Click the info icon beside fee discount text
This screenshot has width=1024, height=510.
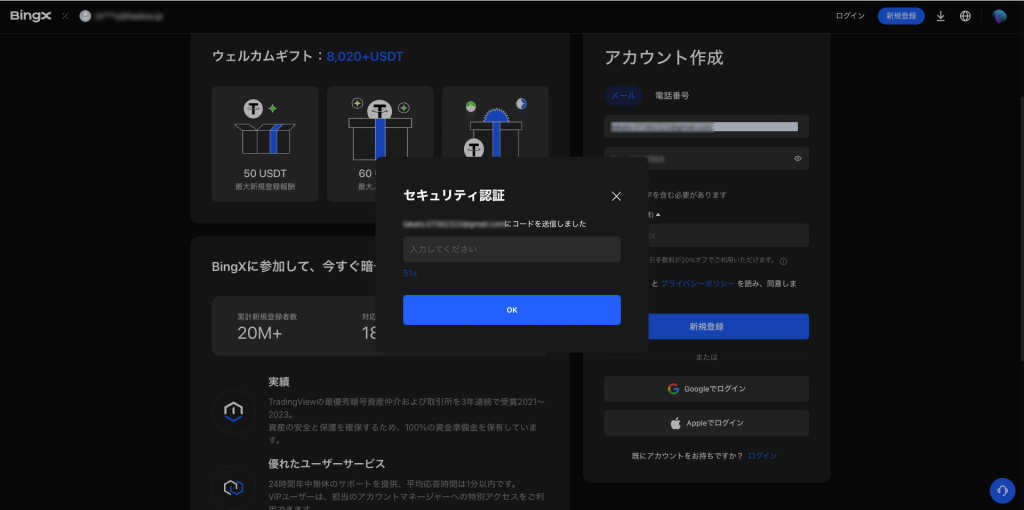783,261
